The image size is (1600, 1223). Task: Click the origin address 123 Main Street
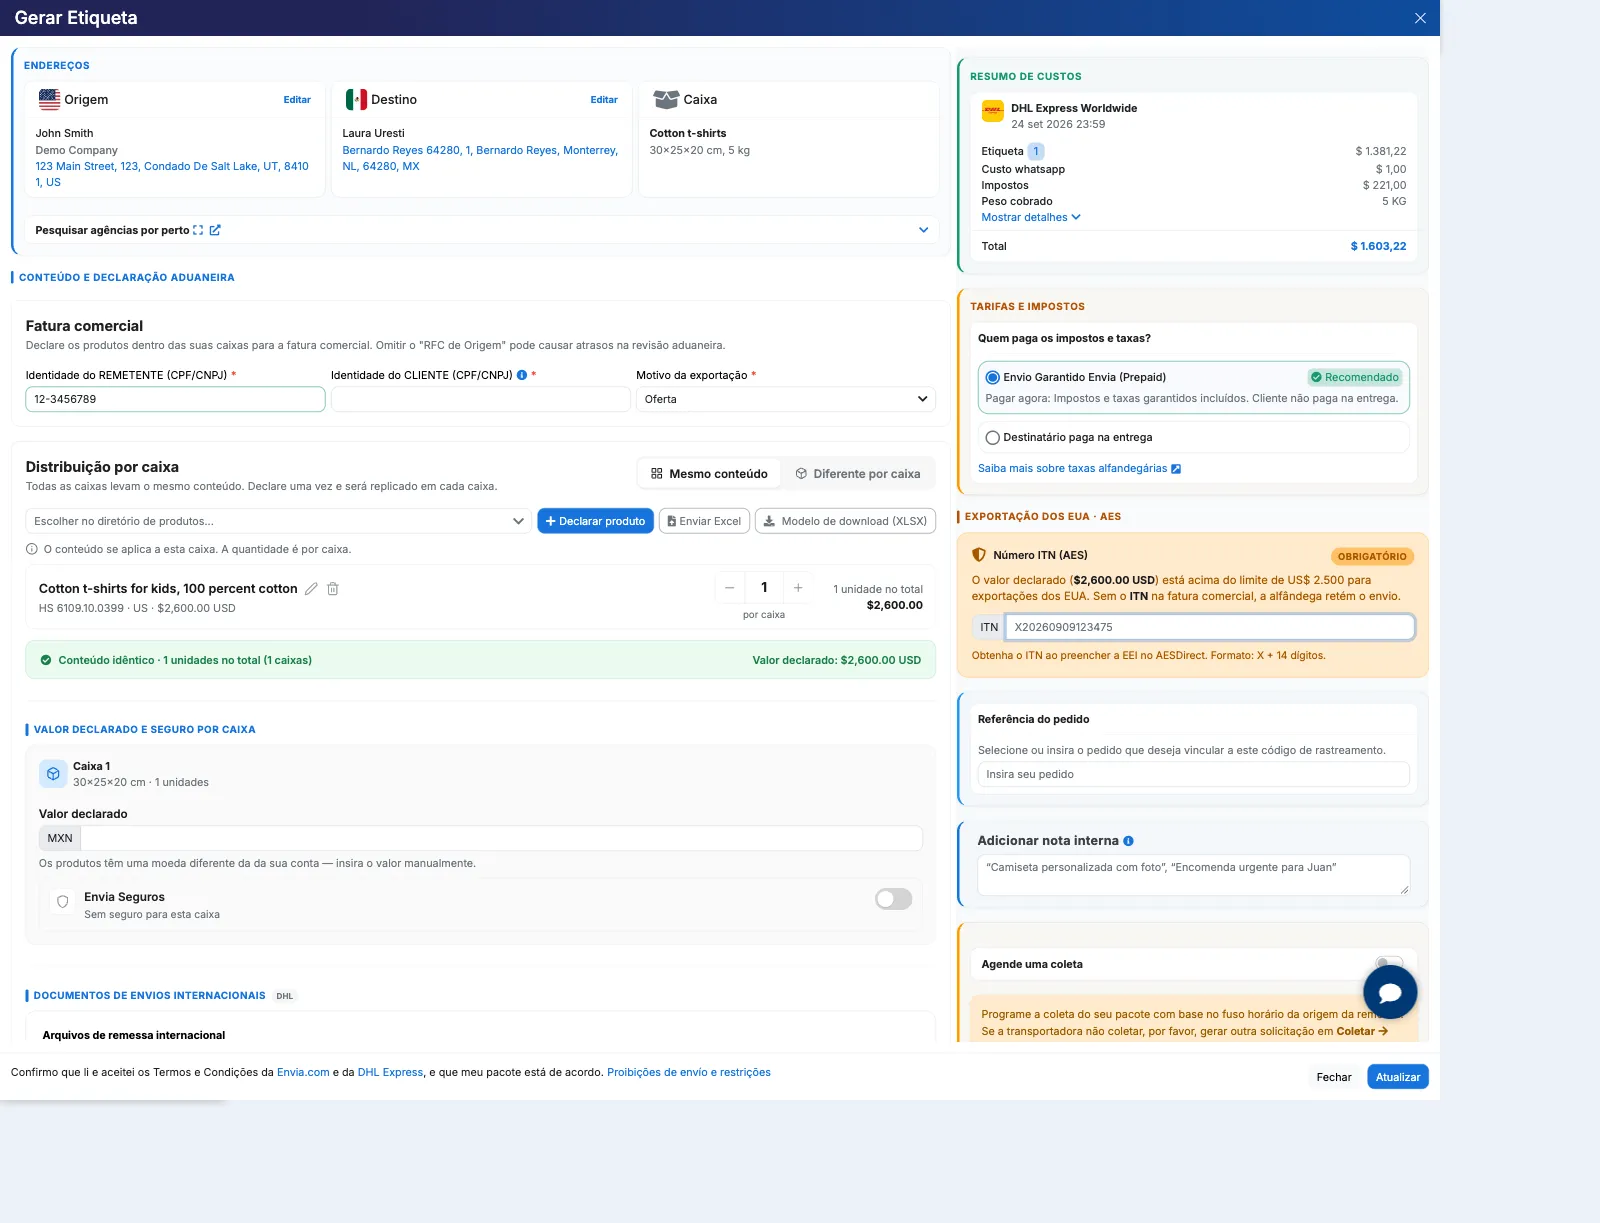coord(172,174)
